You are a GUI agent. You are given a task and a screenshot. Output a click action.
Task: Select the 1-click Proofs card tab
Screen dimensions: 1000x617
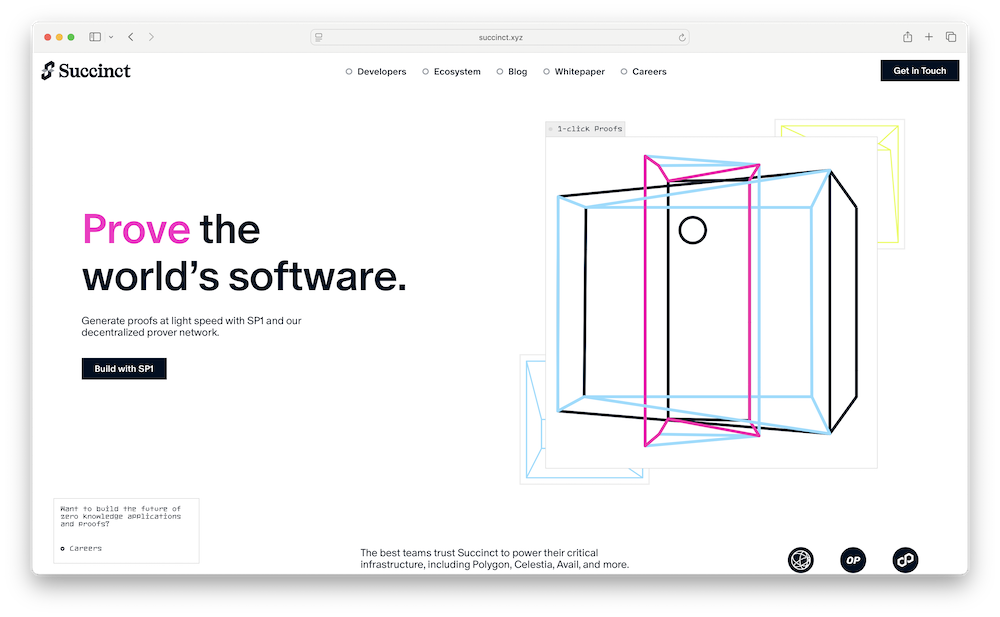(585, 129)
